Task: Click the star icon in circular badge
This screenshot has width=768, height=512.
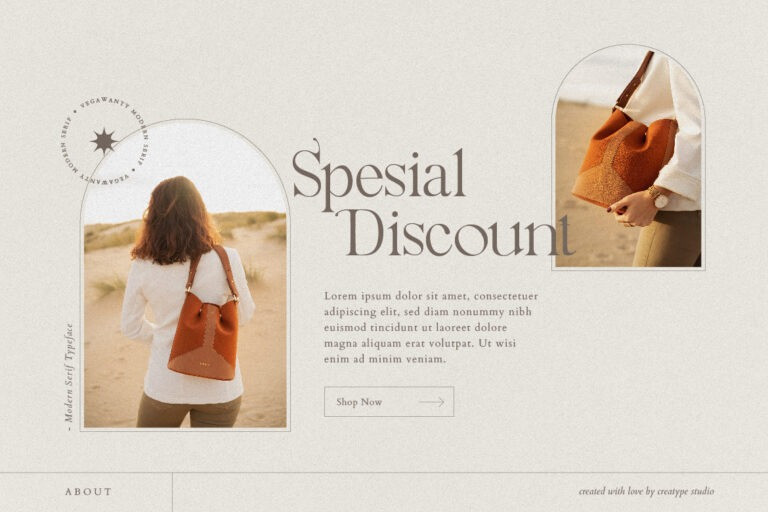Action: (104, 141)
